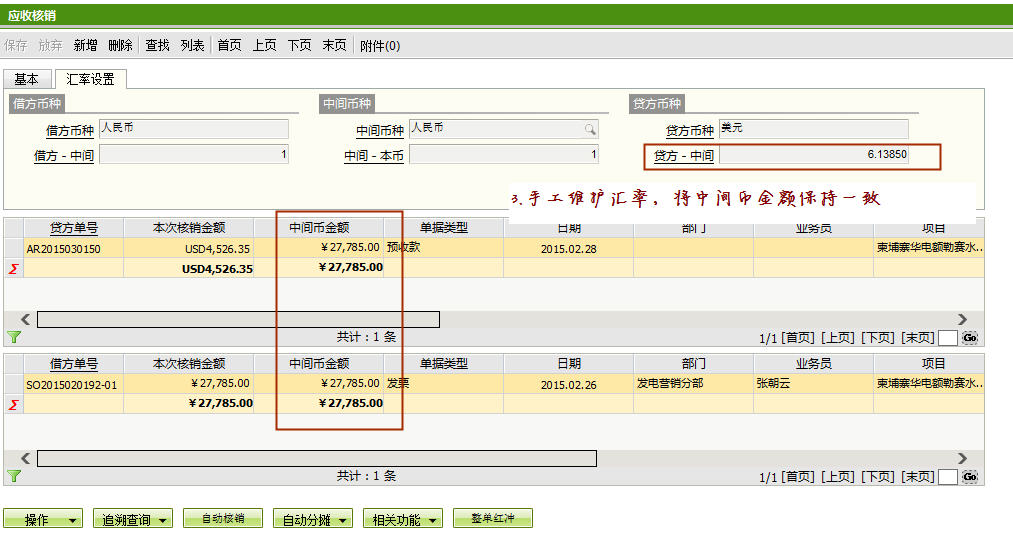Open the 列表 view
Screen dimensions: 1013x555
[x=193, y=45]
